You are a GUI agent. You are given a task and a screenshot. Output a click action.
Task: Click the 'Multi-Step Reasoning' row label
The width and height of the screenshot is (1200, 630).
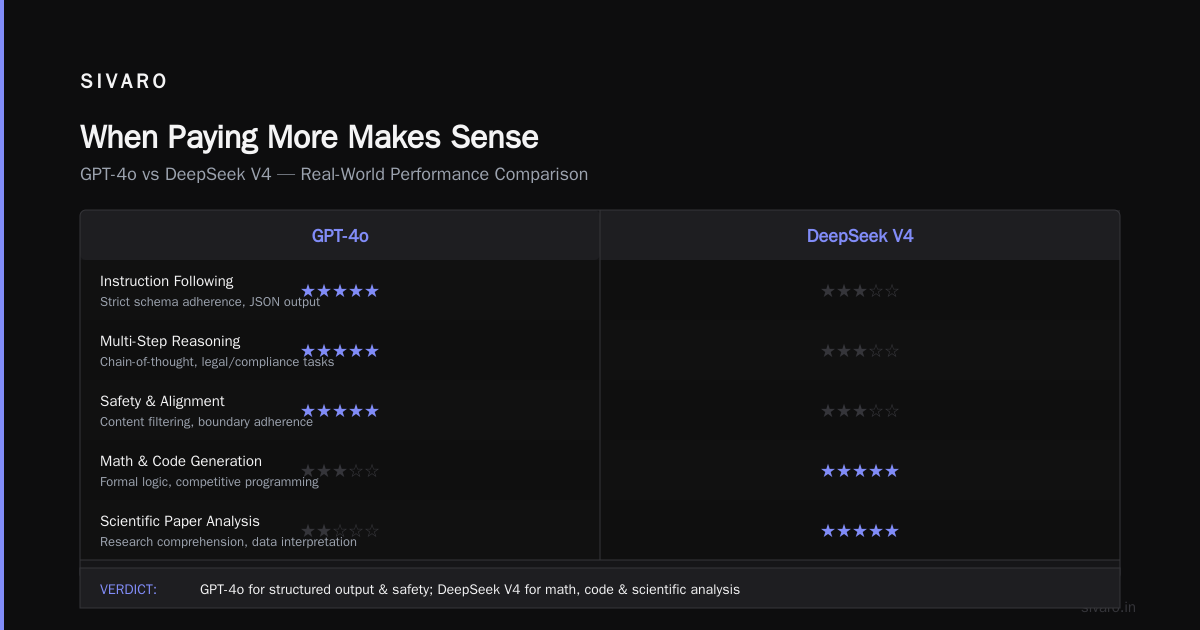coord(170,341)
